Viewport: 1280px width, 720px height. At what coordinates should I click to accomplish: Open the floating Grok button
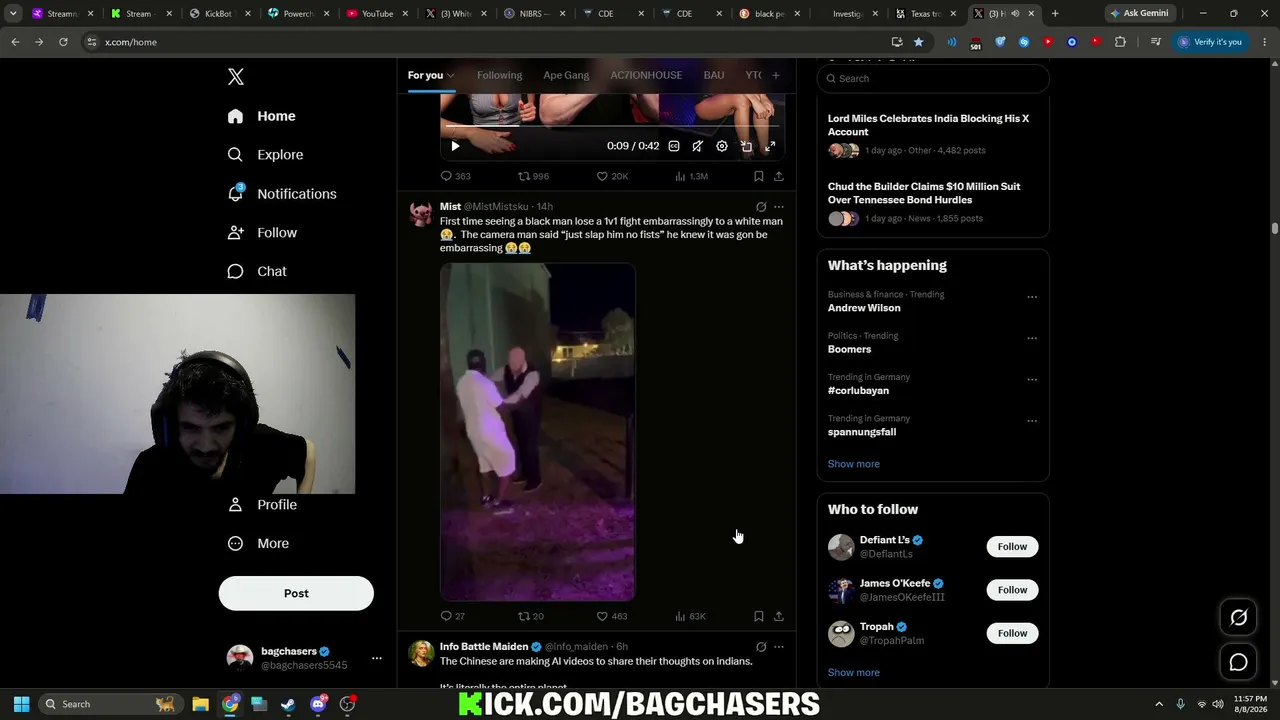[1239, 618]
